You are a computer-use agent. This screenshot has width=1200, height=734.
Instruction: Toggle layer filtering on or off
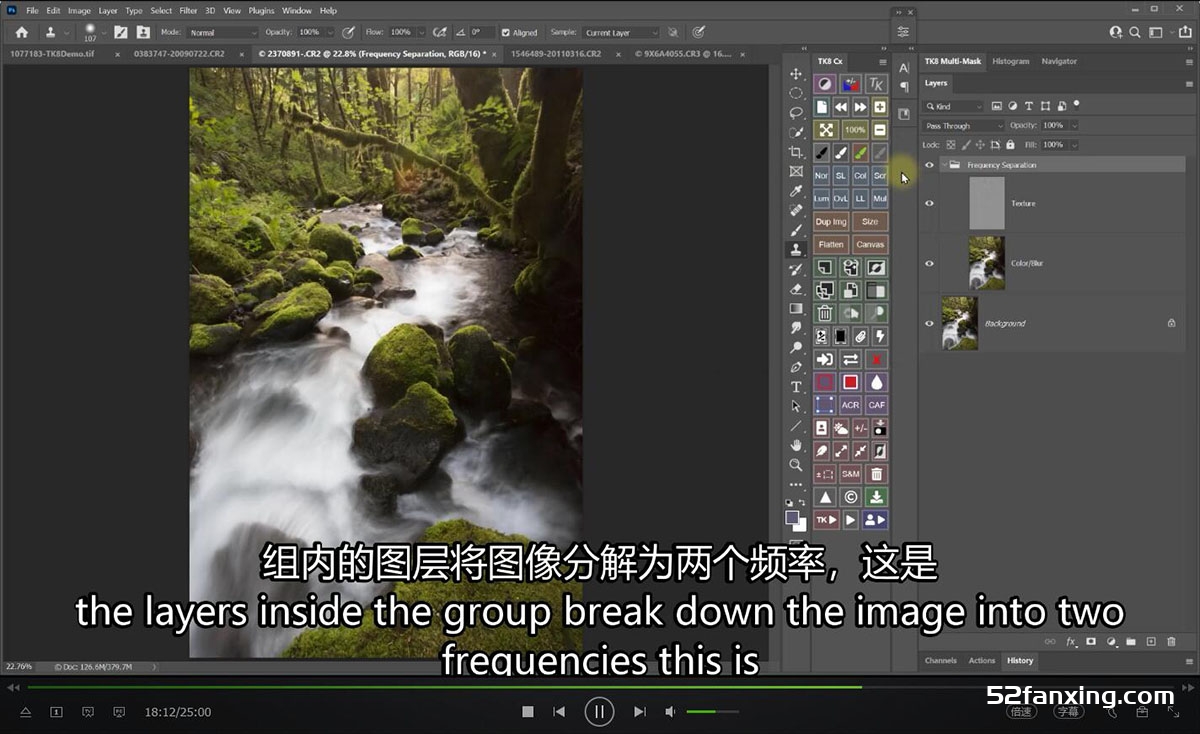(x=1076, y=104)
